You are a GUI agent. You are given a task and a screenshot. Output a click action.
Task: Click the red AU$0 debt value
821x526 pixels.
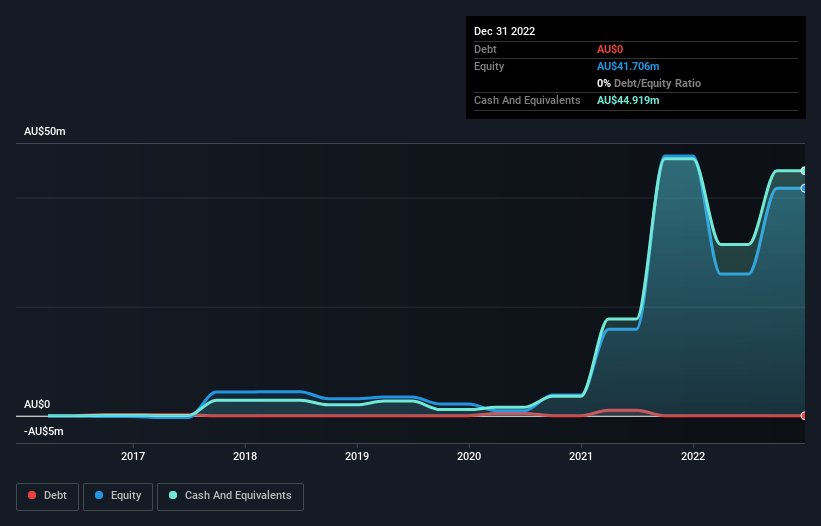610,49
